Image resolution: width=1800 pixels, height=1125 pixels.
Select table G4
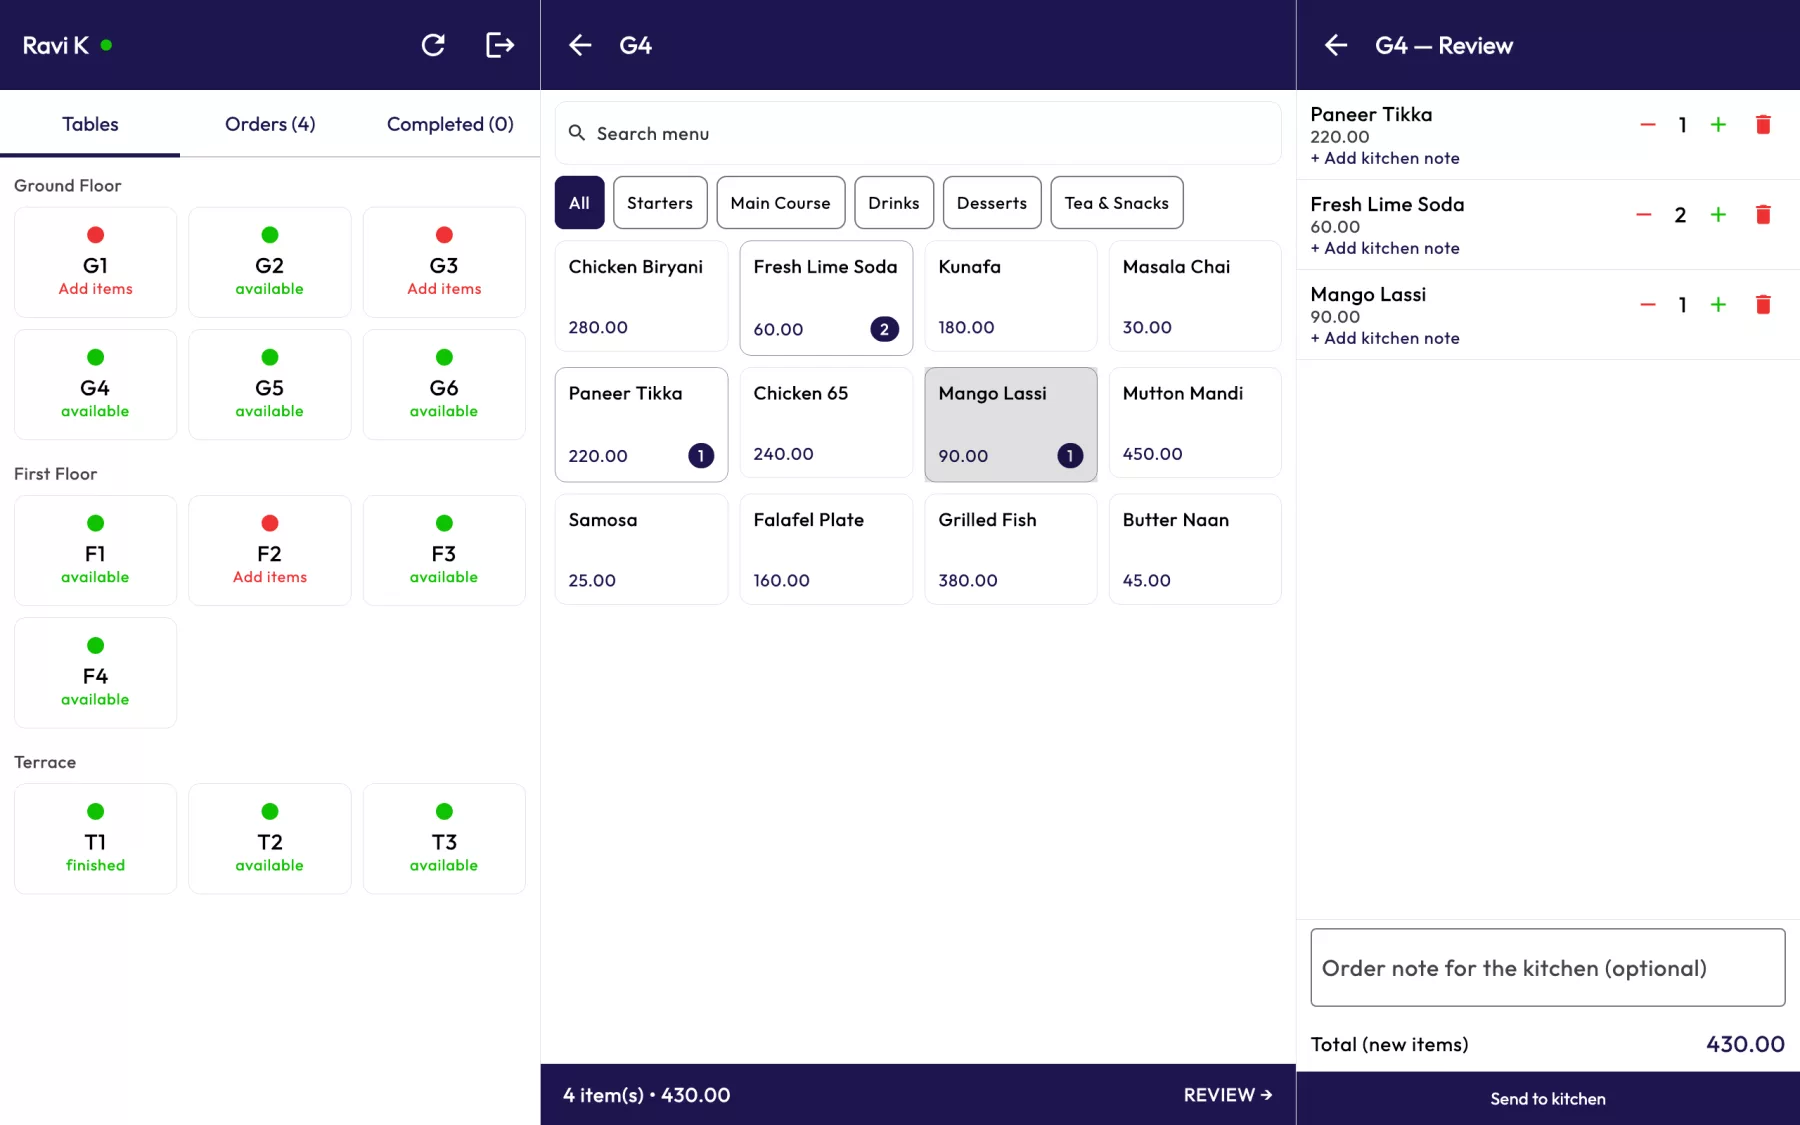tap(95, 385)
